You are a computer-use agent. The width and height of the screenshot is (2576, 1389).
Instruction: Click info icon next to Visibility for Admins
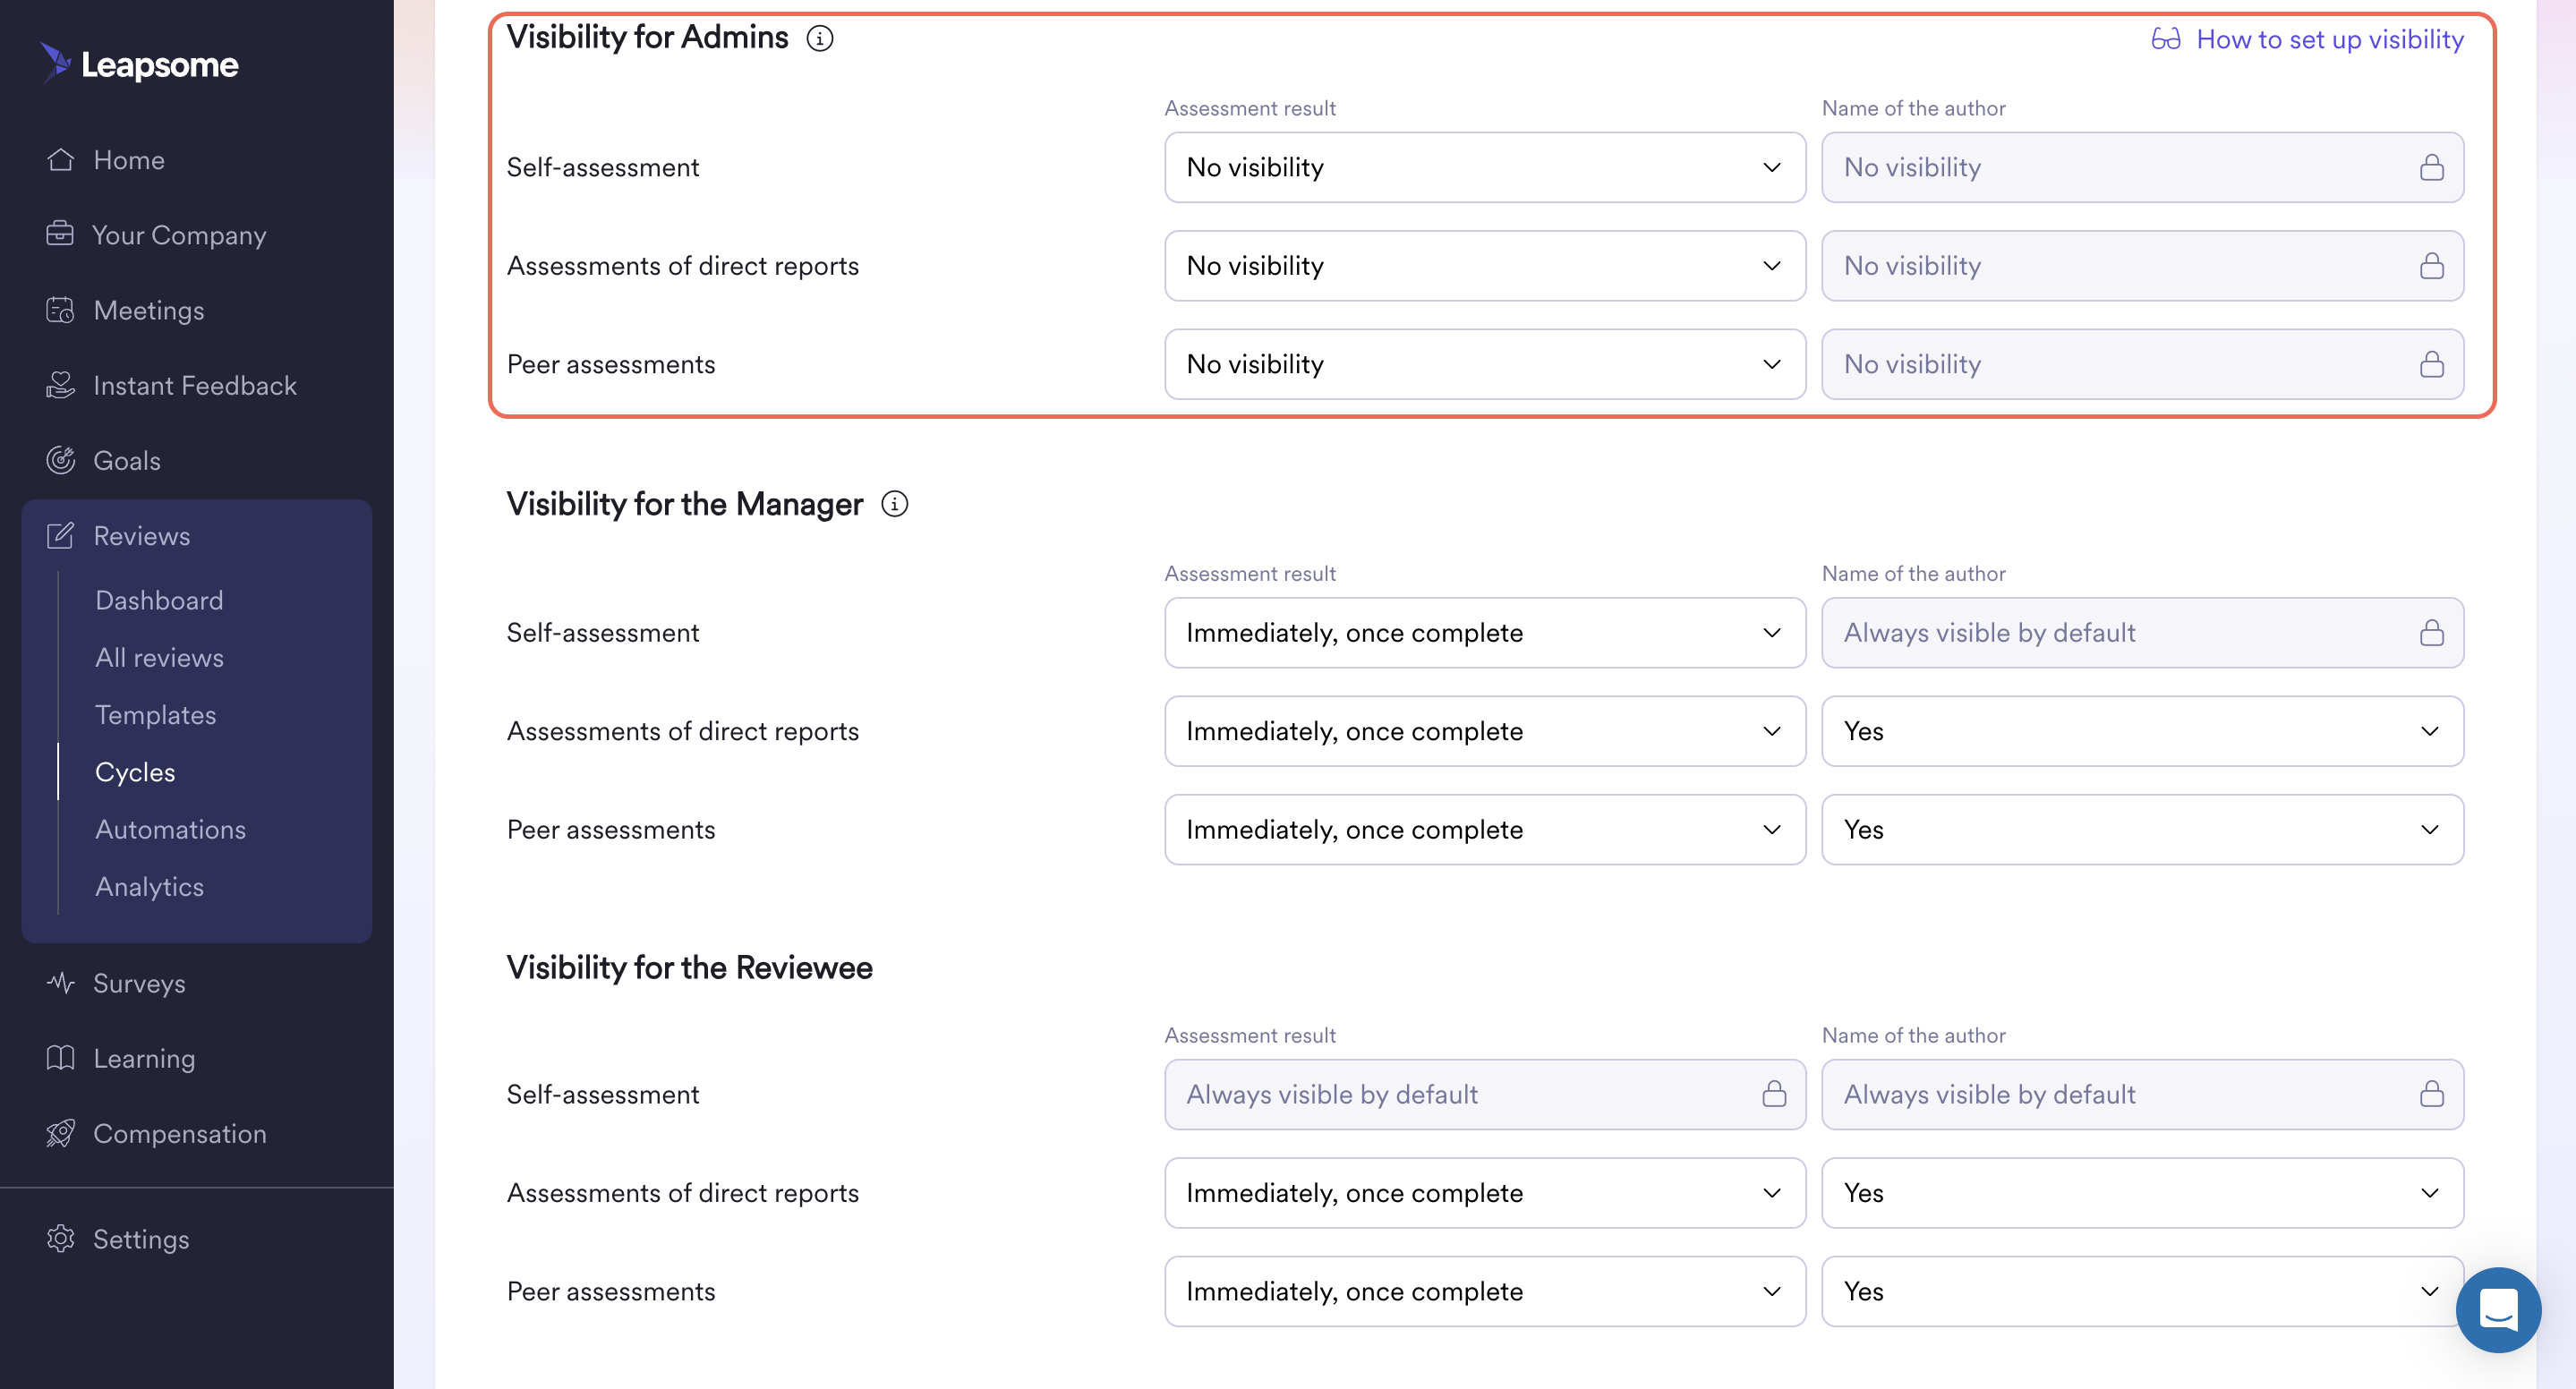pos(820,38)
